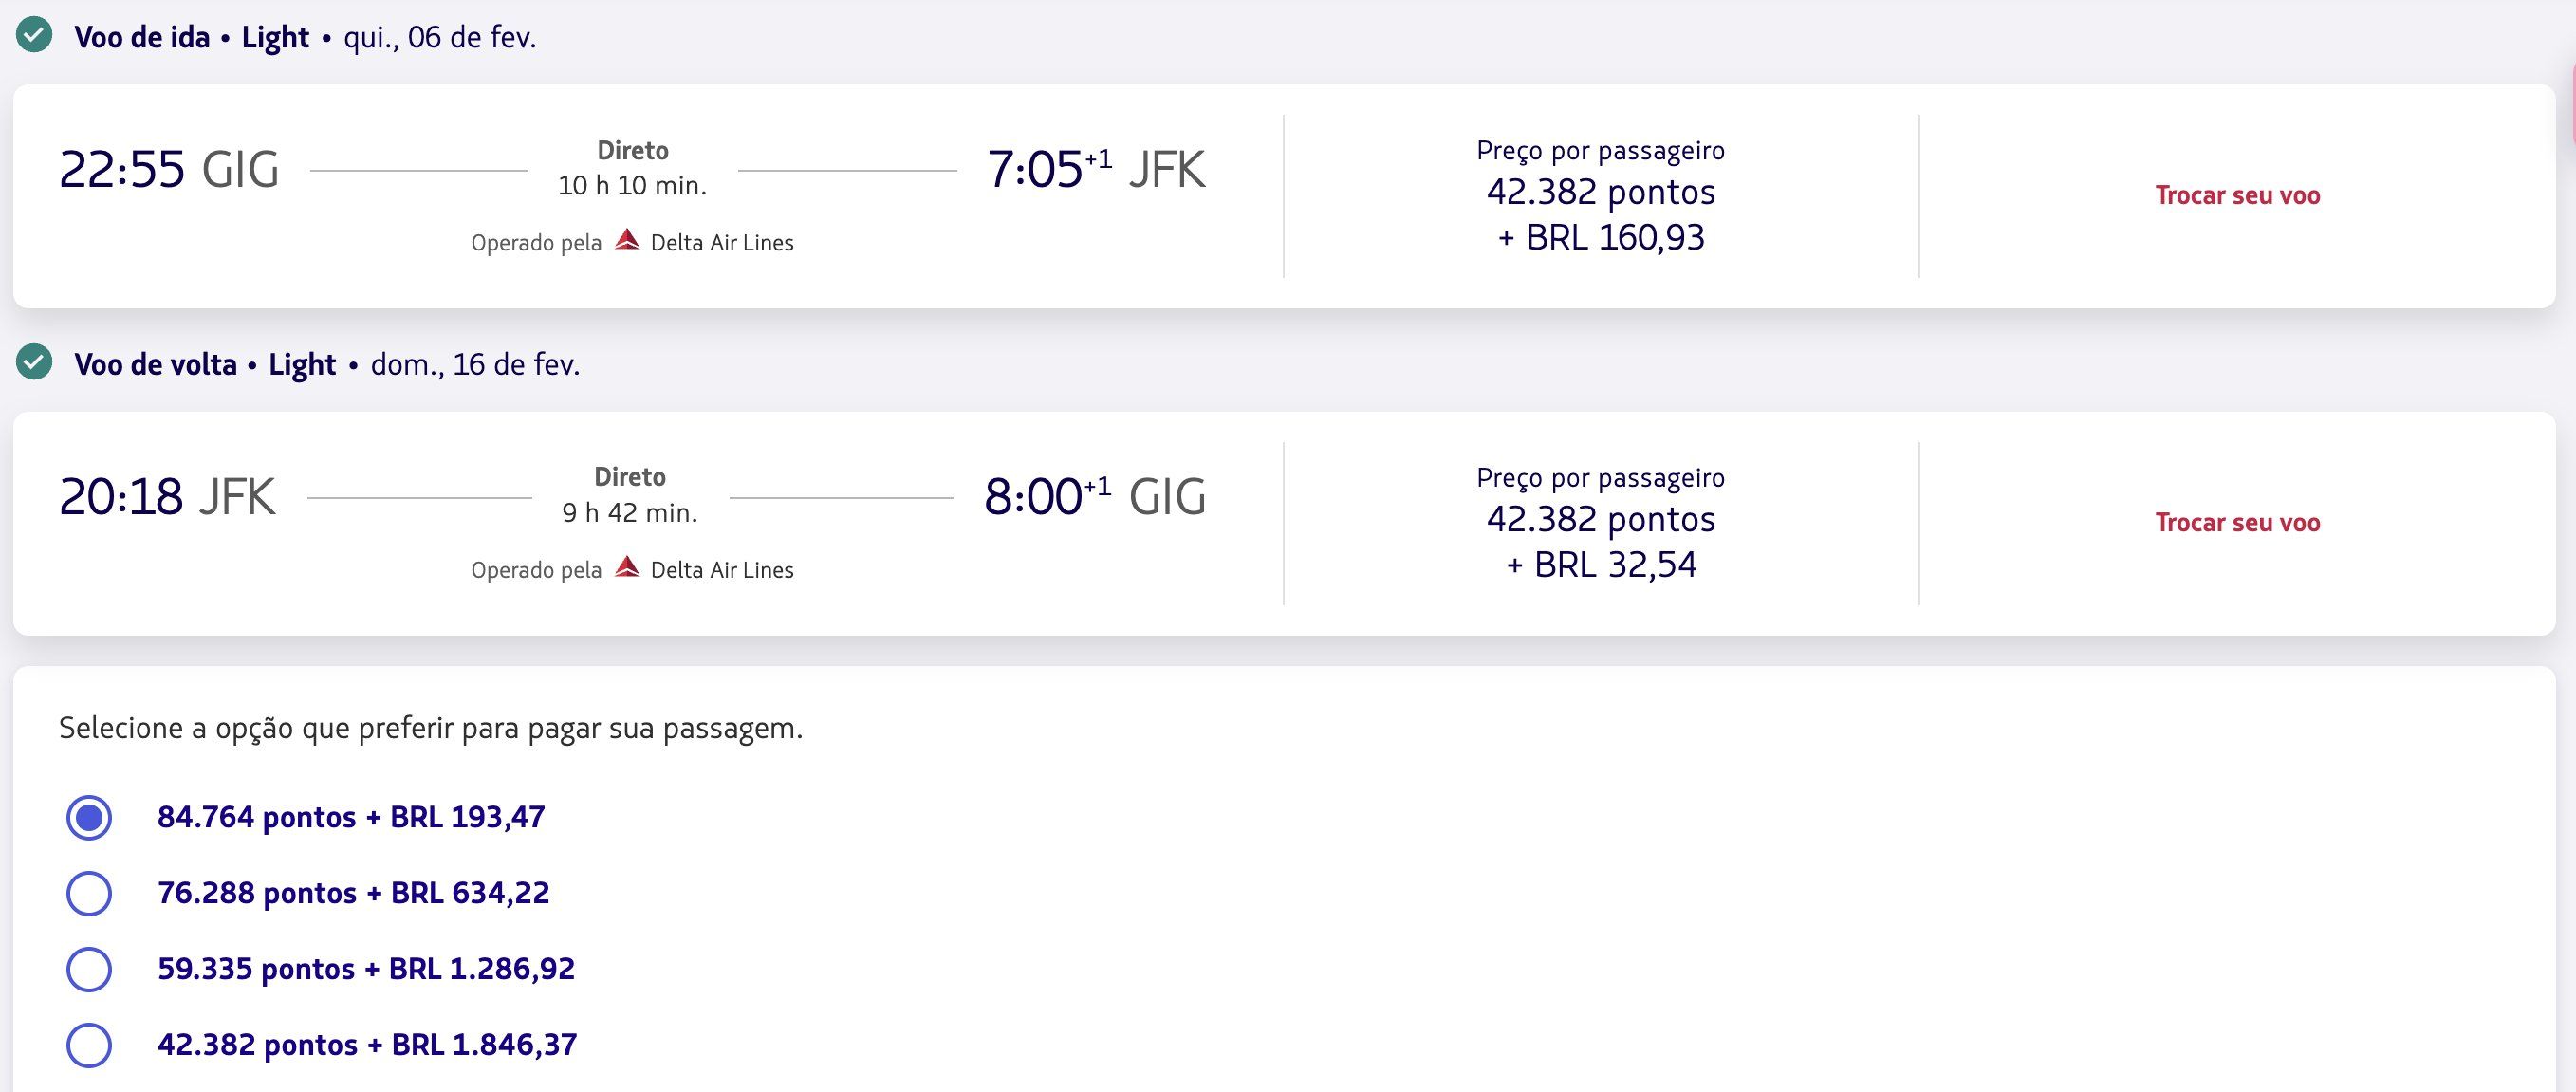Click the 22:55 GIG departure time

coord(169,169)
